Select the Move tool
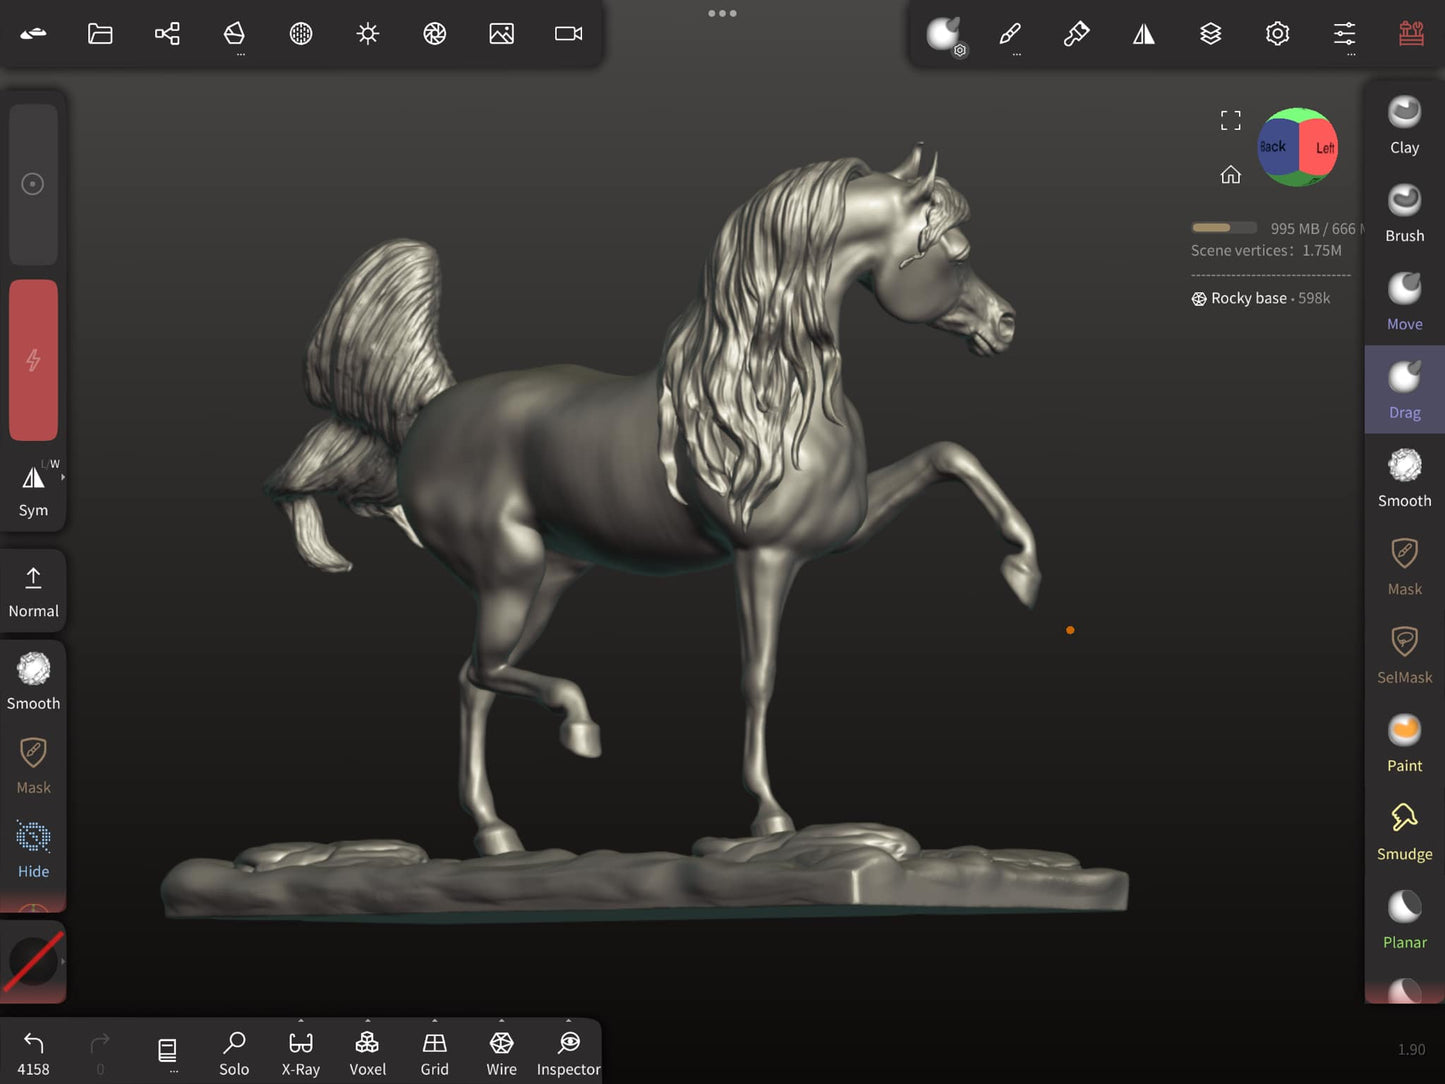Viewport: 1445px width, 1084px height. pos(1404,301)
